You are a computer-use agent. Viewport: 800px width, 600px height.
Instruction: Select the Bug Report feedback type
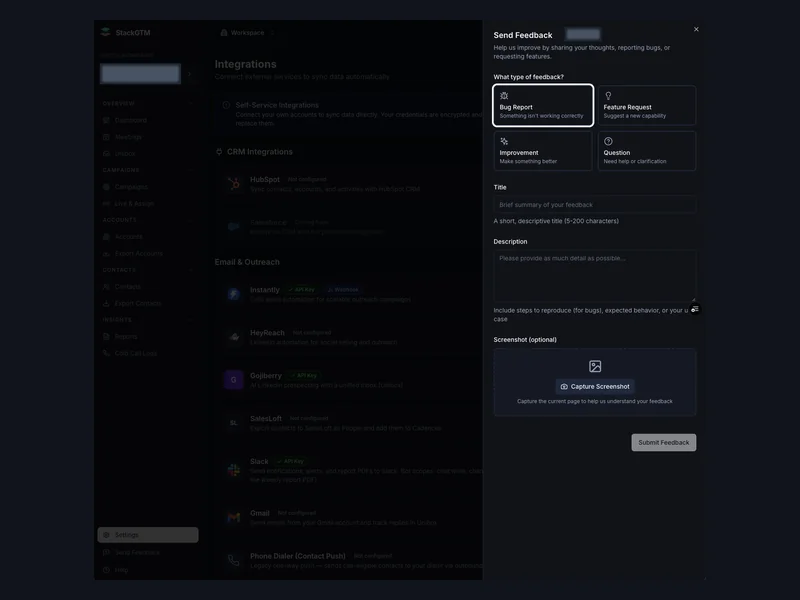pos(543,105)
